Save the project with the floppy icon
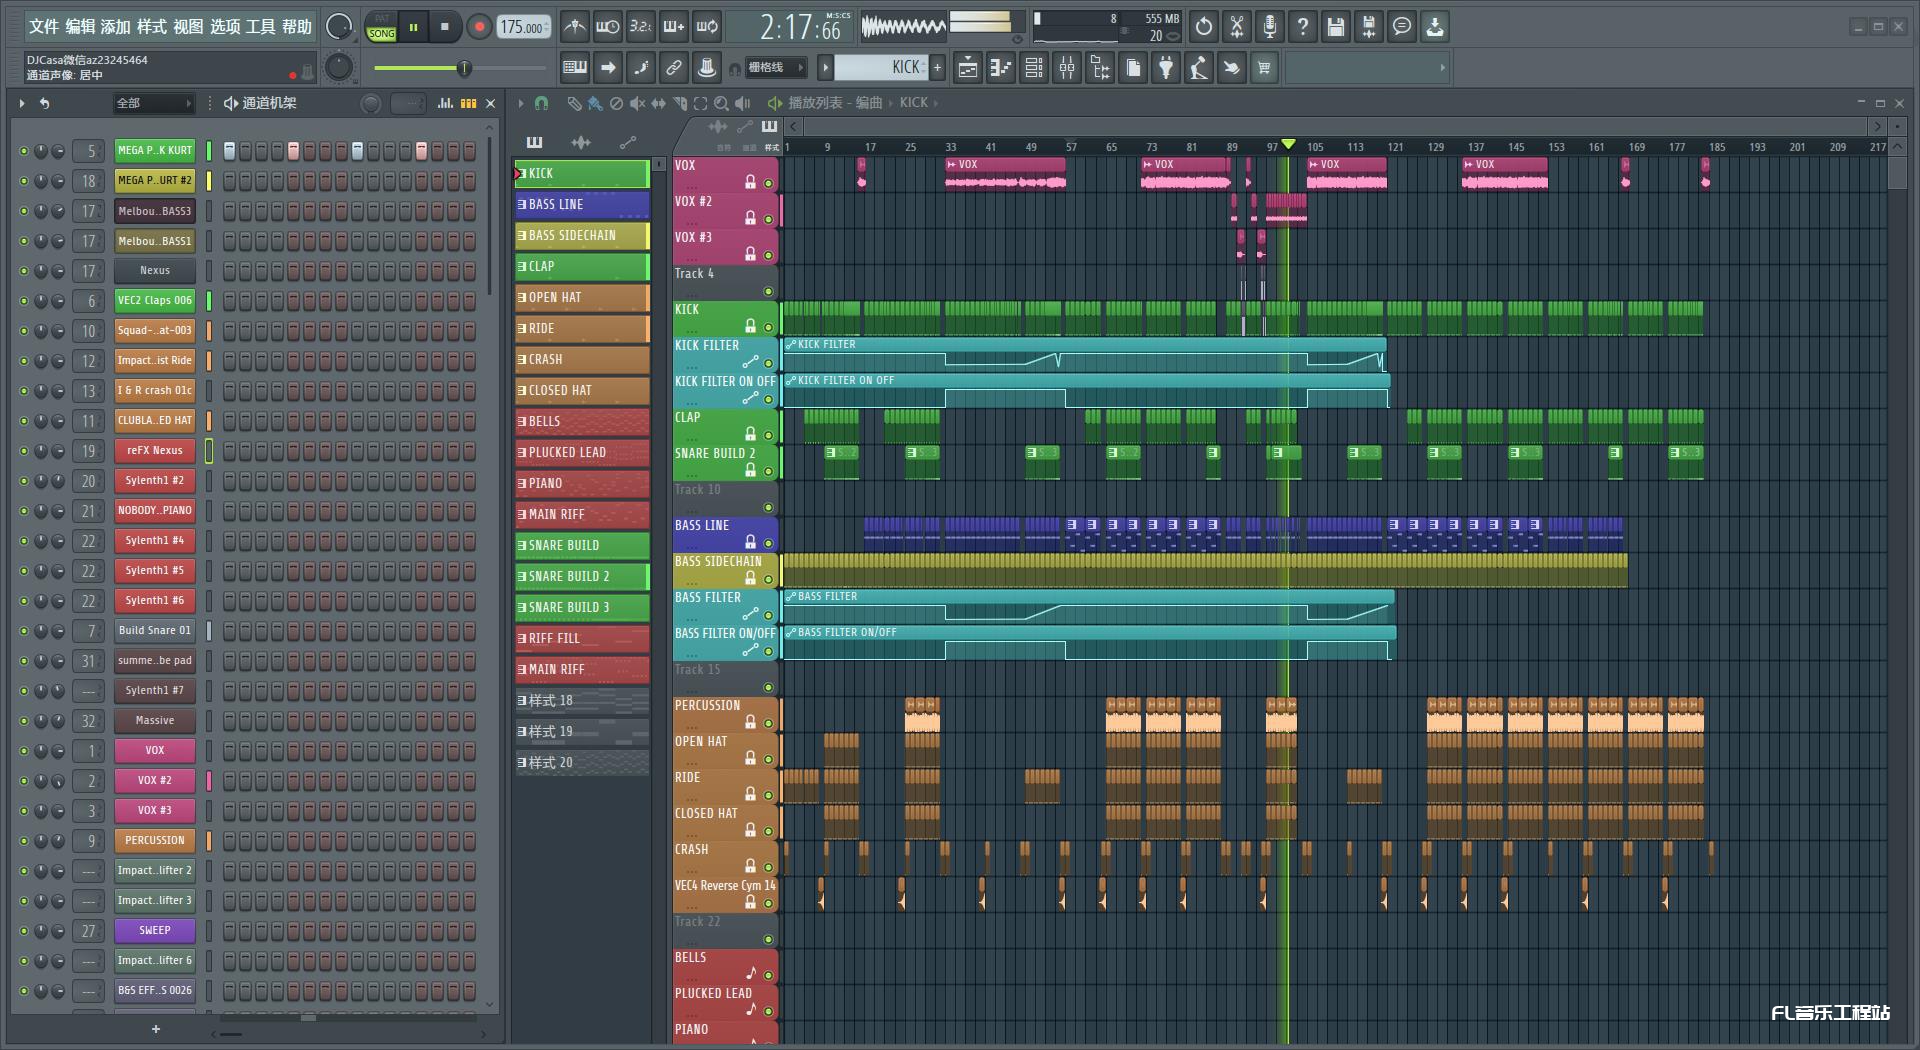 click(x=1336, y=27)
